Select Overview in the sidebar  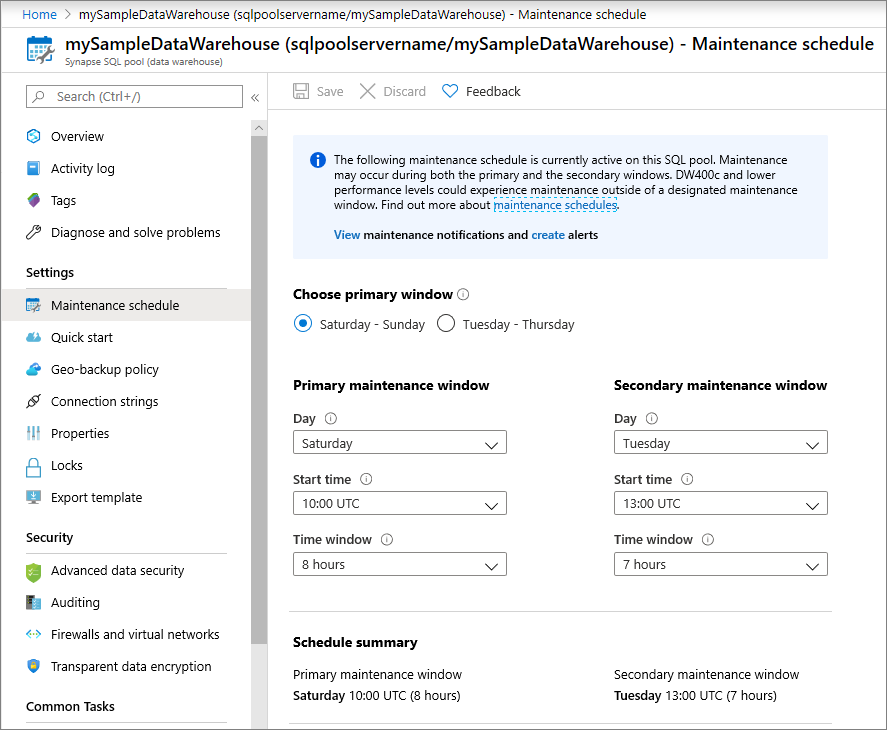click(x=76, y=136)
